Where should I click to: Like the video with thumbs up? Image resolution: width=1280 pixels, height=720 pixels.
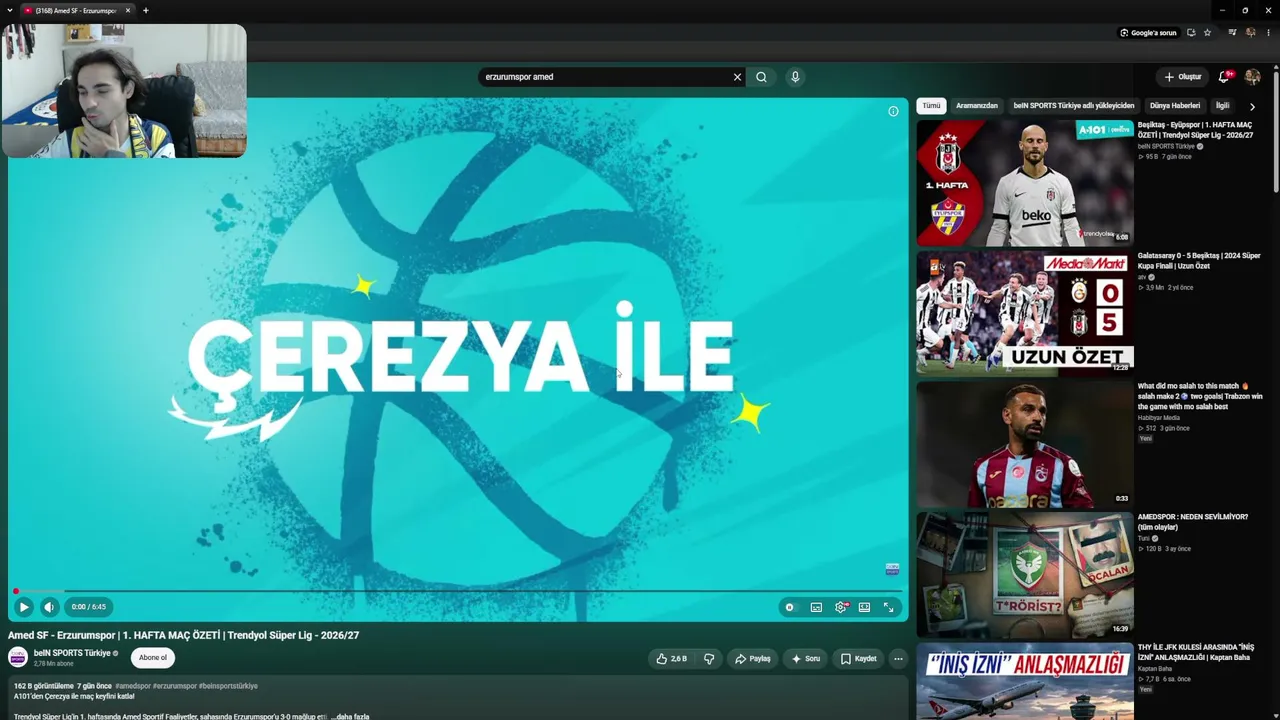(x=672, y=659)
